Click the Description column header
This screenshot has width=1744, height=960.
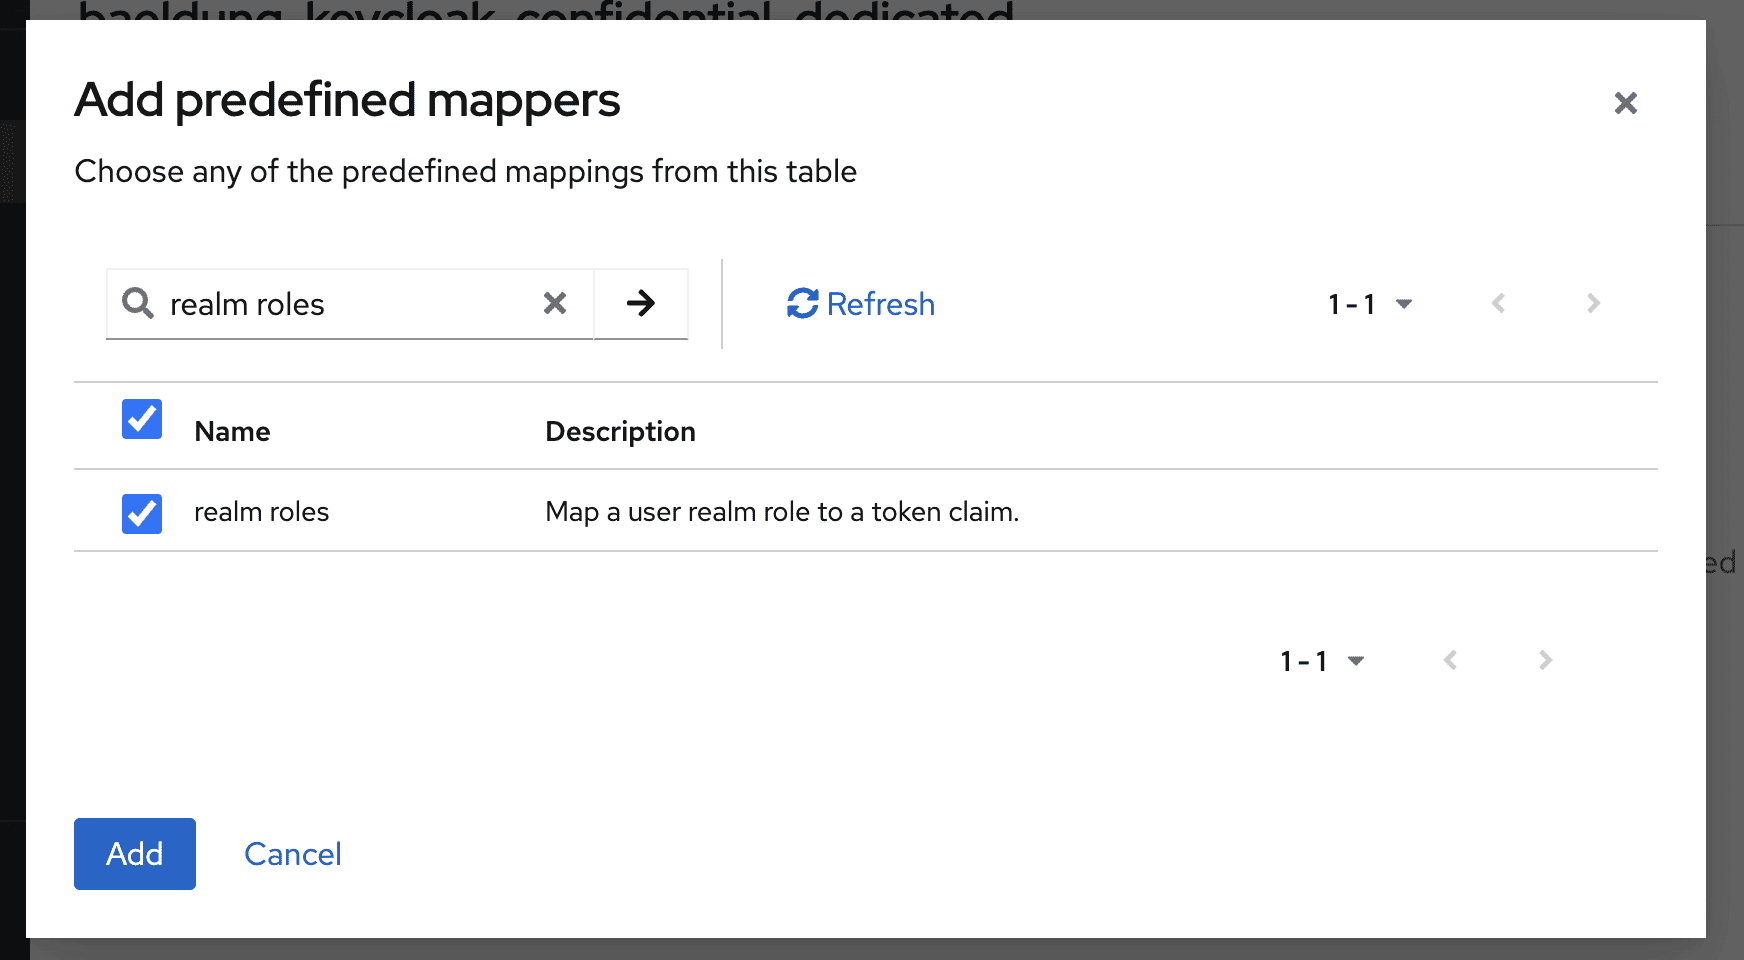pyautogui.click(x=620, y=431)
